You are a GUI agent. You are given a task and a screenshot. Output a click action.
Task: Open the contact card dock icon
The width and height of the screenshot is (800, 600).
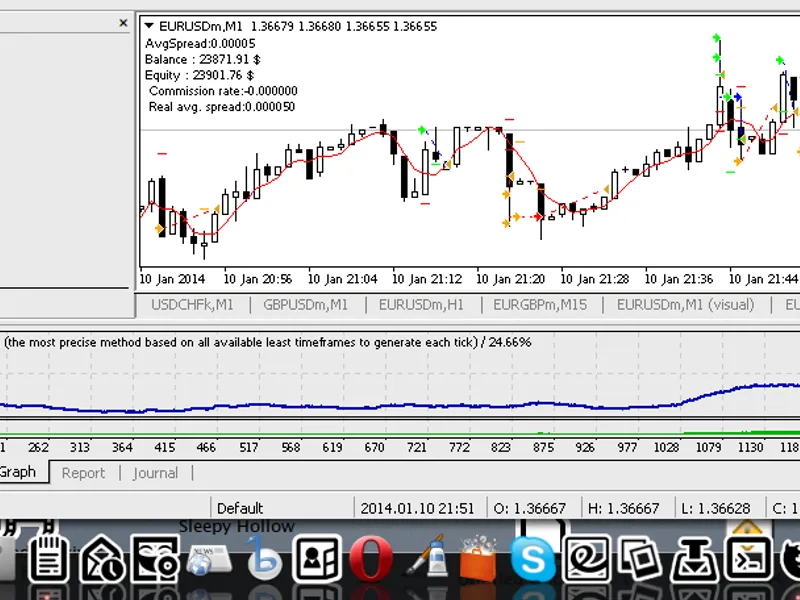pyautogui.click(x=317, y=559)
